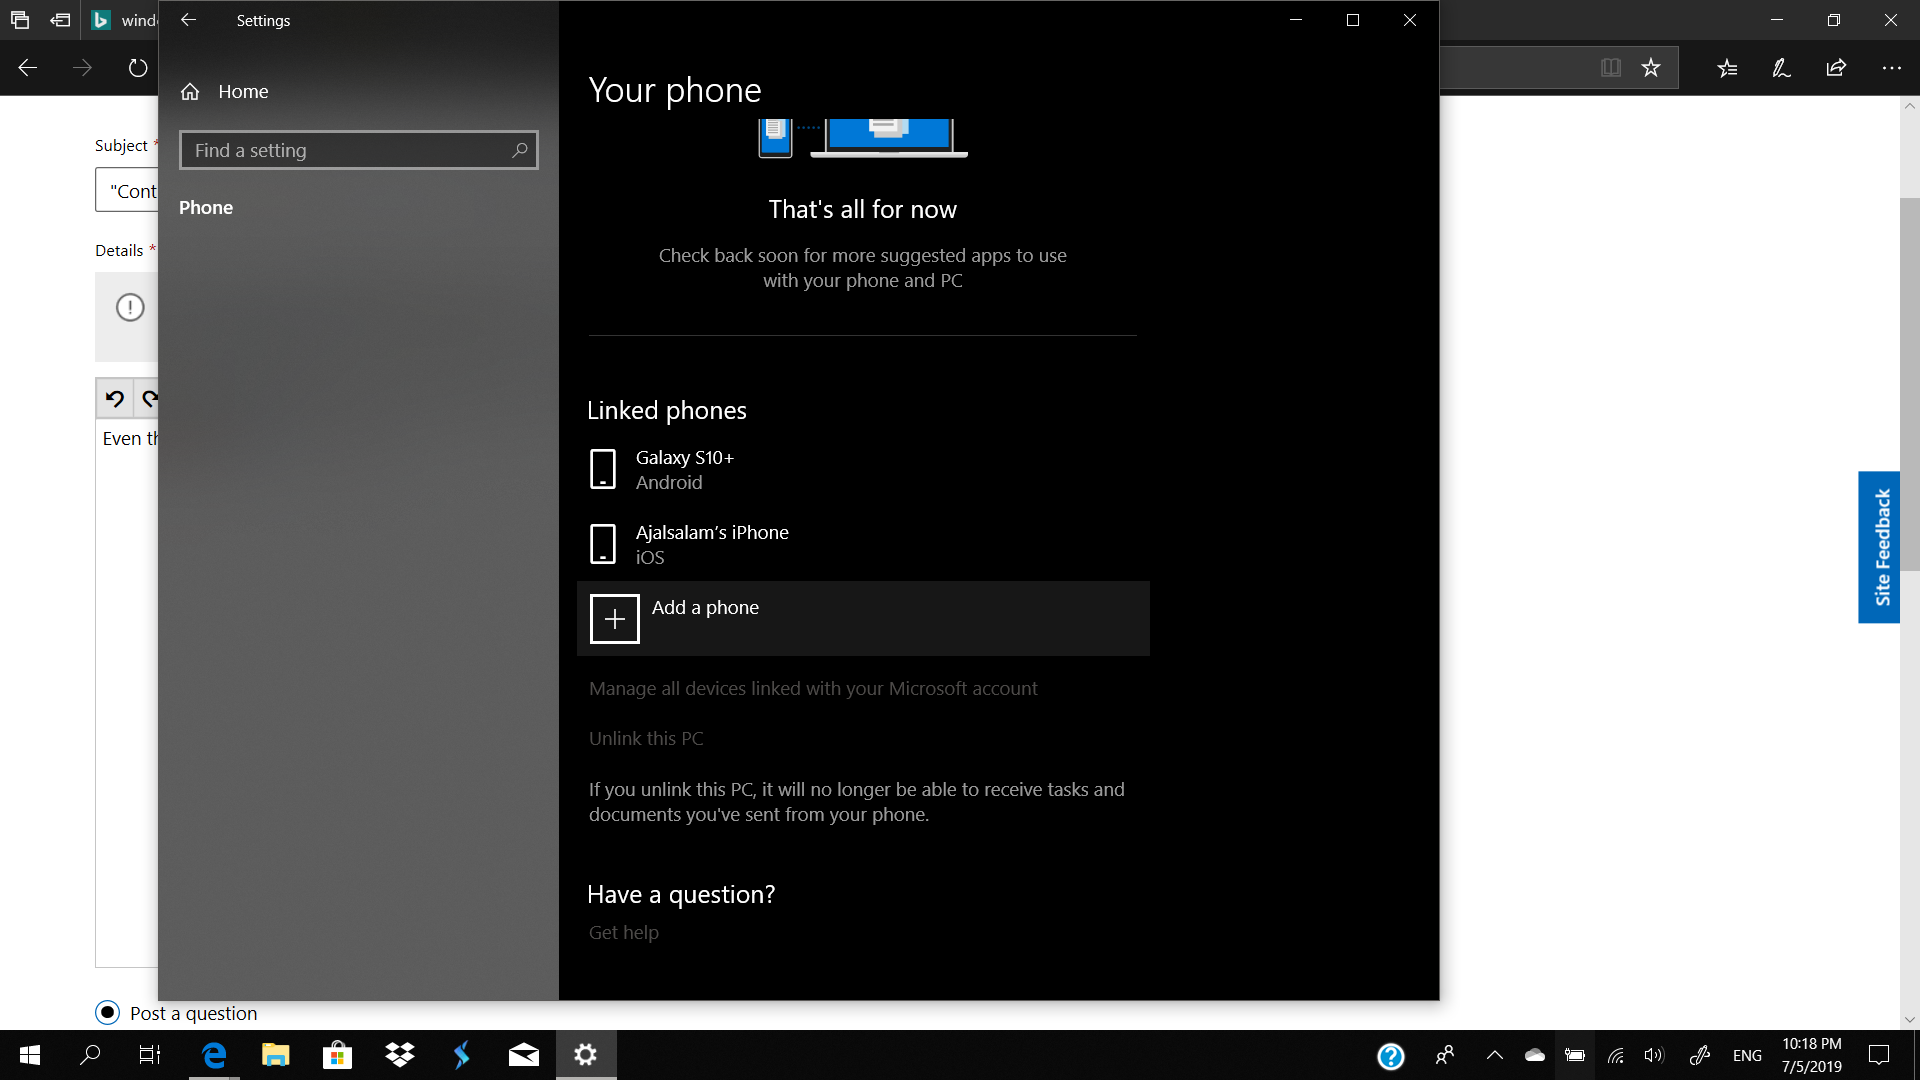The height and width of the screenshot is (1080, 1920).
Task: Open Edge tab preview icon
Action: [20, 20]
